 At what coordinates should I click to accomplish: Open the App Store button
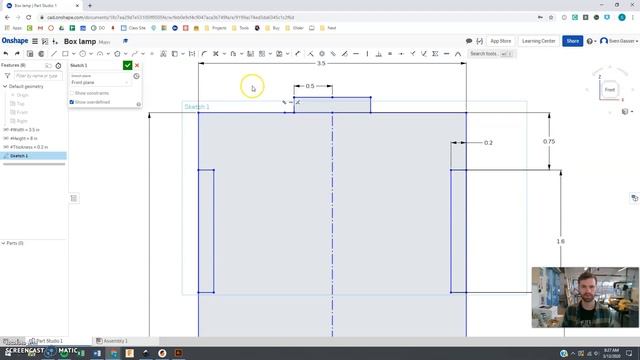click(500, 41)
